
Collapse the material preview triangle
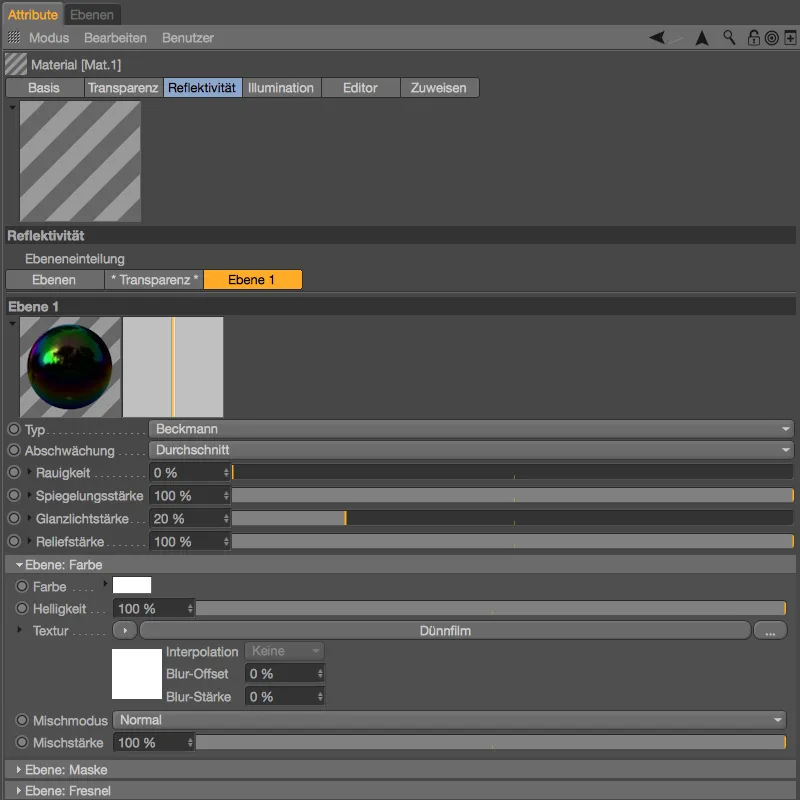[x=12, y=107]
